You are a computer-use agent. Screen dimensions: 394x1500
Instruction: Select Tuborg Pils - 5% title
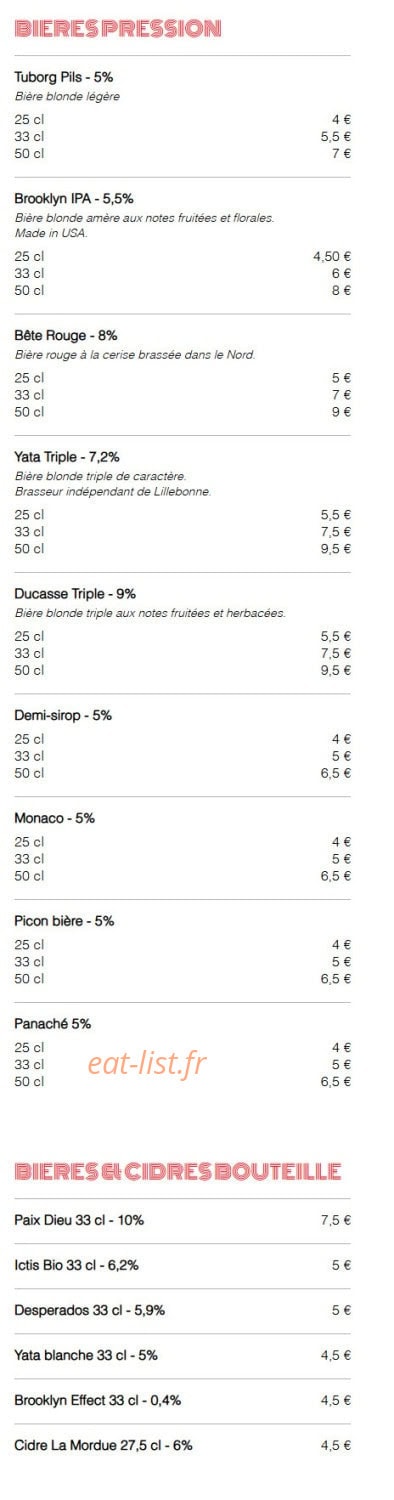click(x=62, y=76)
